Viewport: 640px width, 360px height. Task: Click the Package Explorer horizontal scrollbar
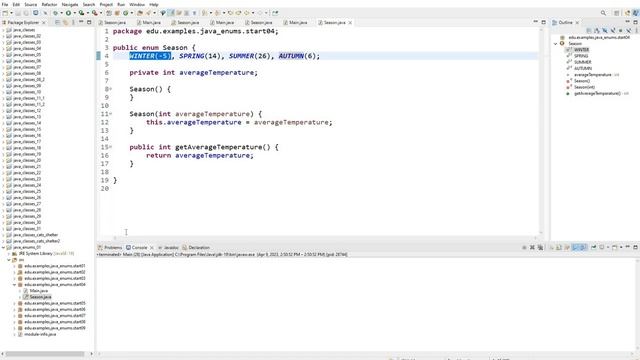(45, 353)
